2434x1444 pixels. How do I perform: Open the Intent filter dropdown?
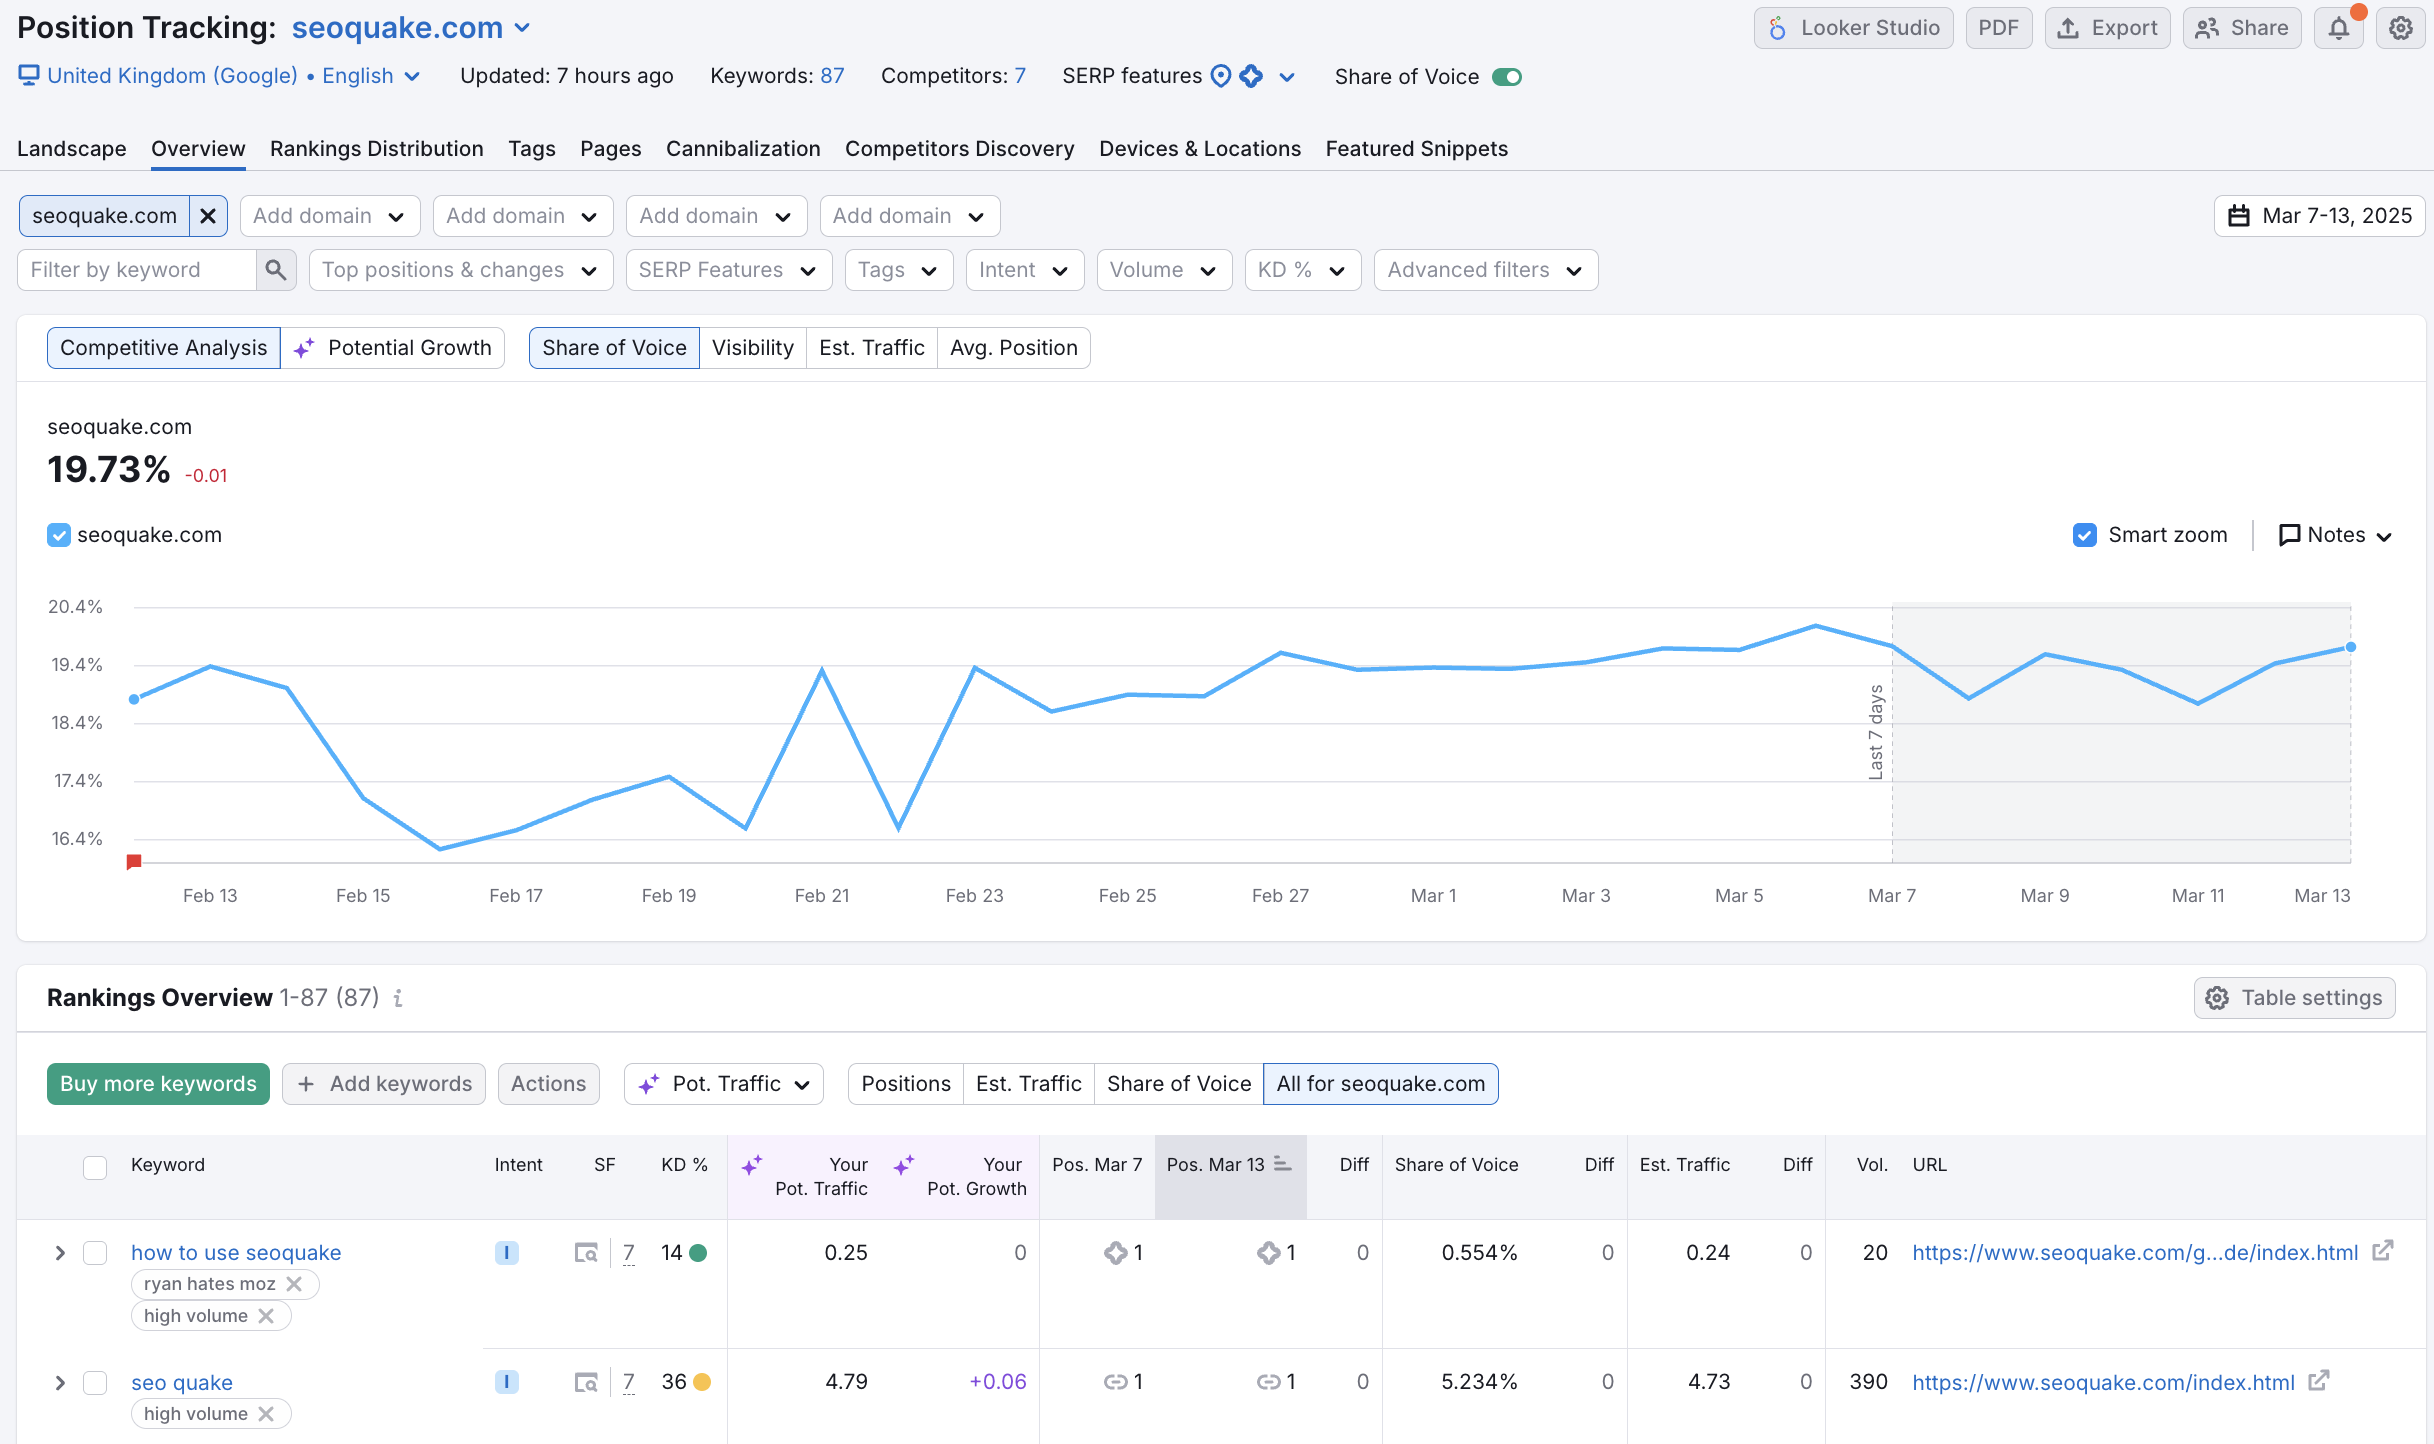click(1024, 269)
